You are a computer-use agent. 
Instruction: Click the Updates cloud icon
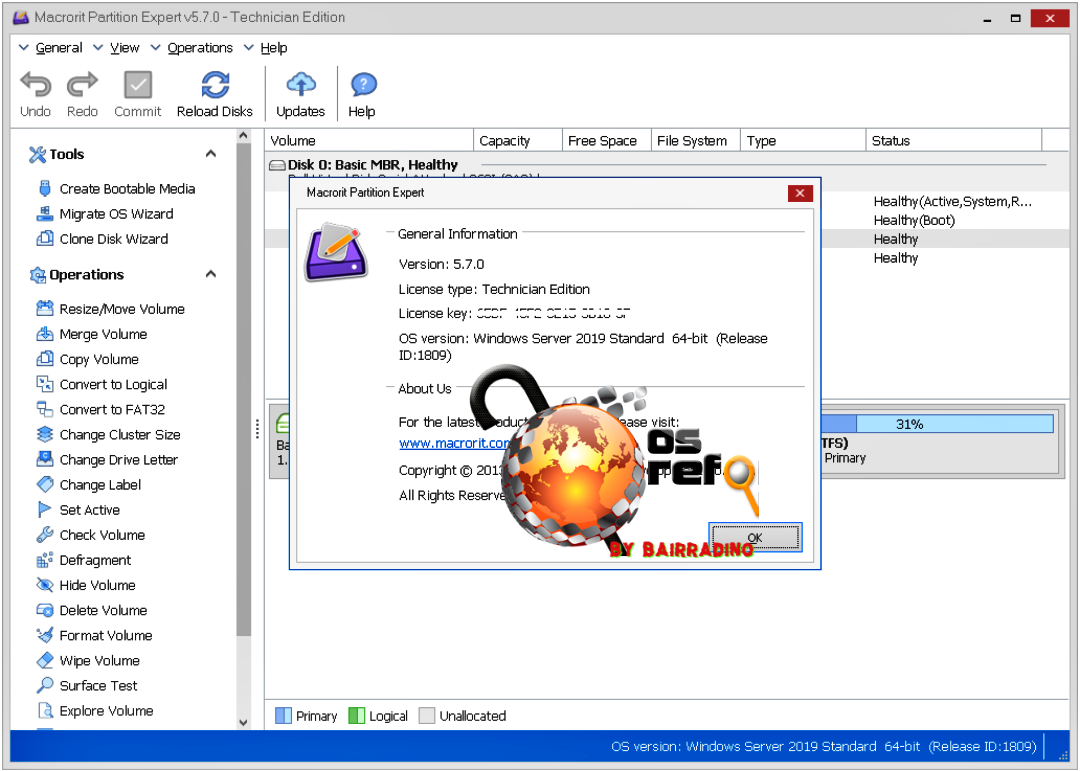pyautogui.click(x=300, y=85)
